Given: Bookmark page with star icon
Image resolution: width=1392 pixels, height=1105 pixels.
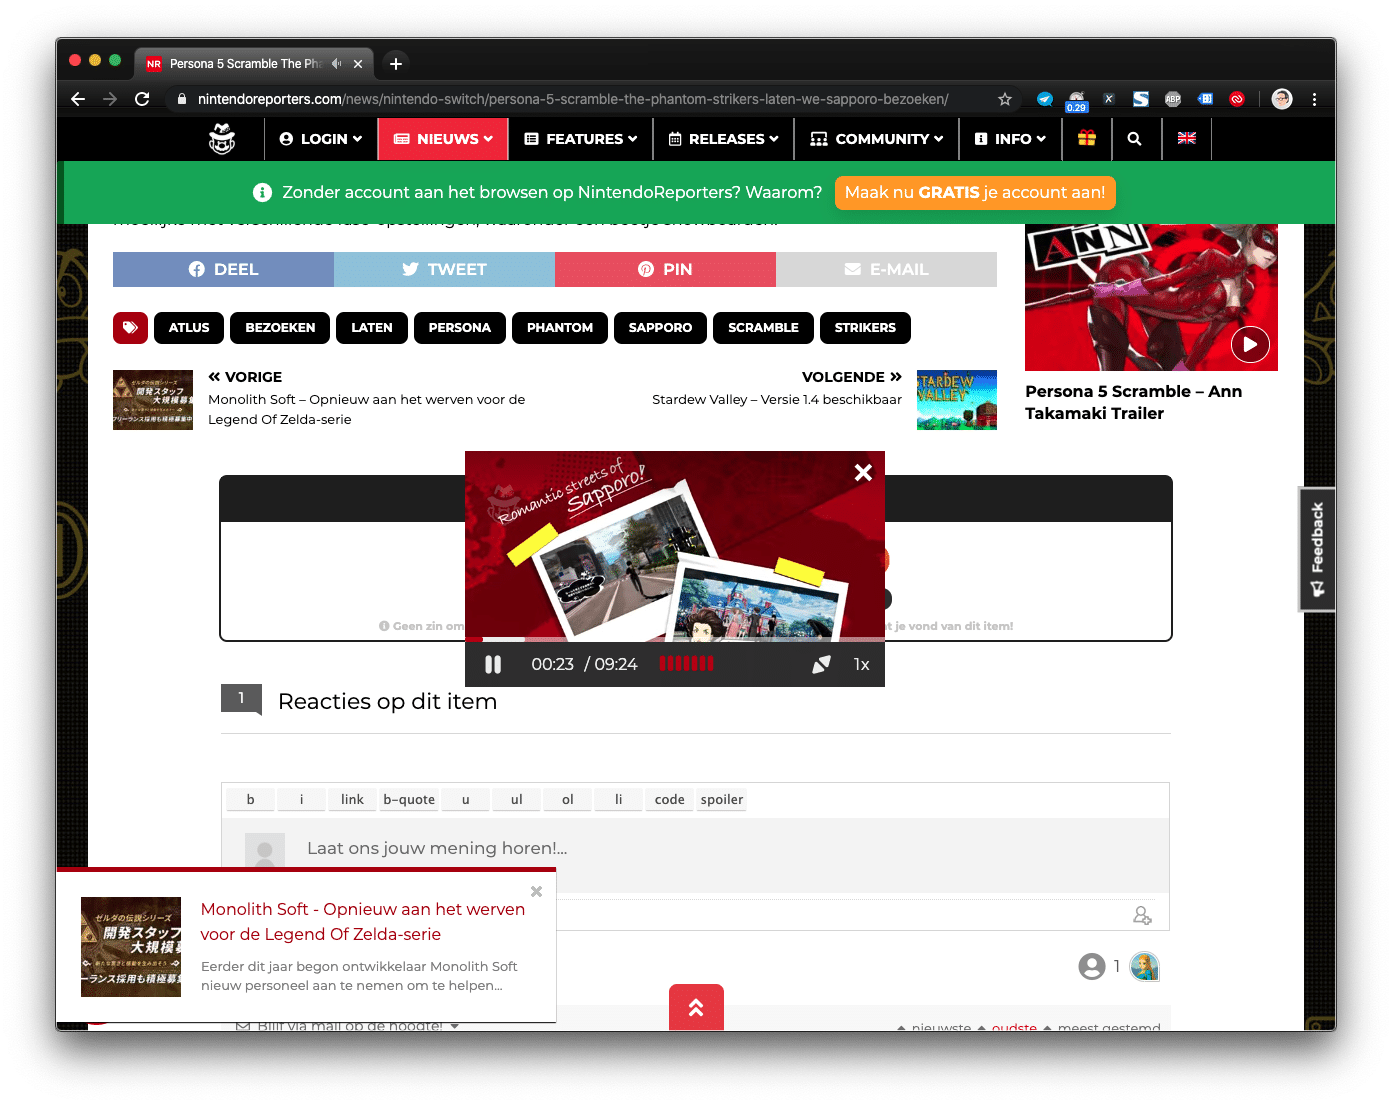Looking at the screenshot, I should (x=1005, y=99).
